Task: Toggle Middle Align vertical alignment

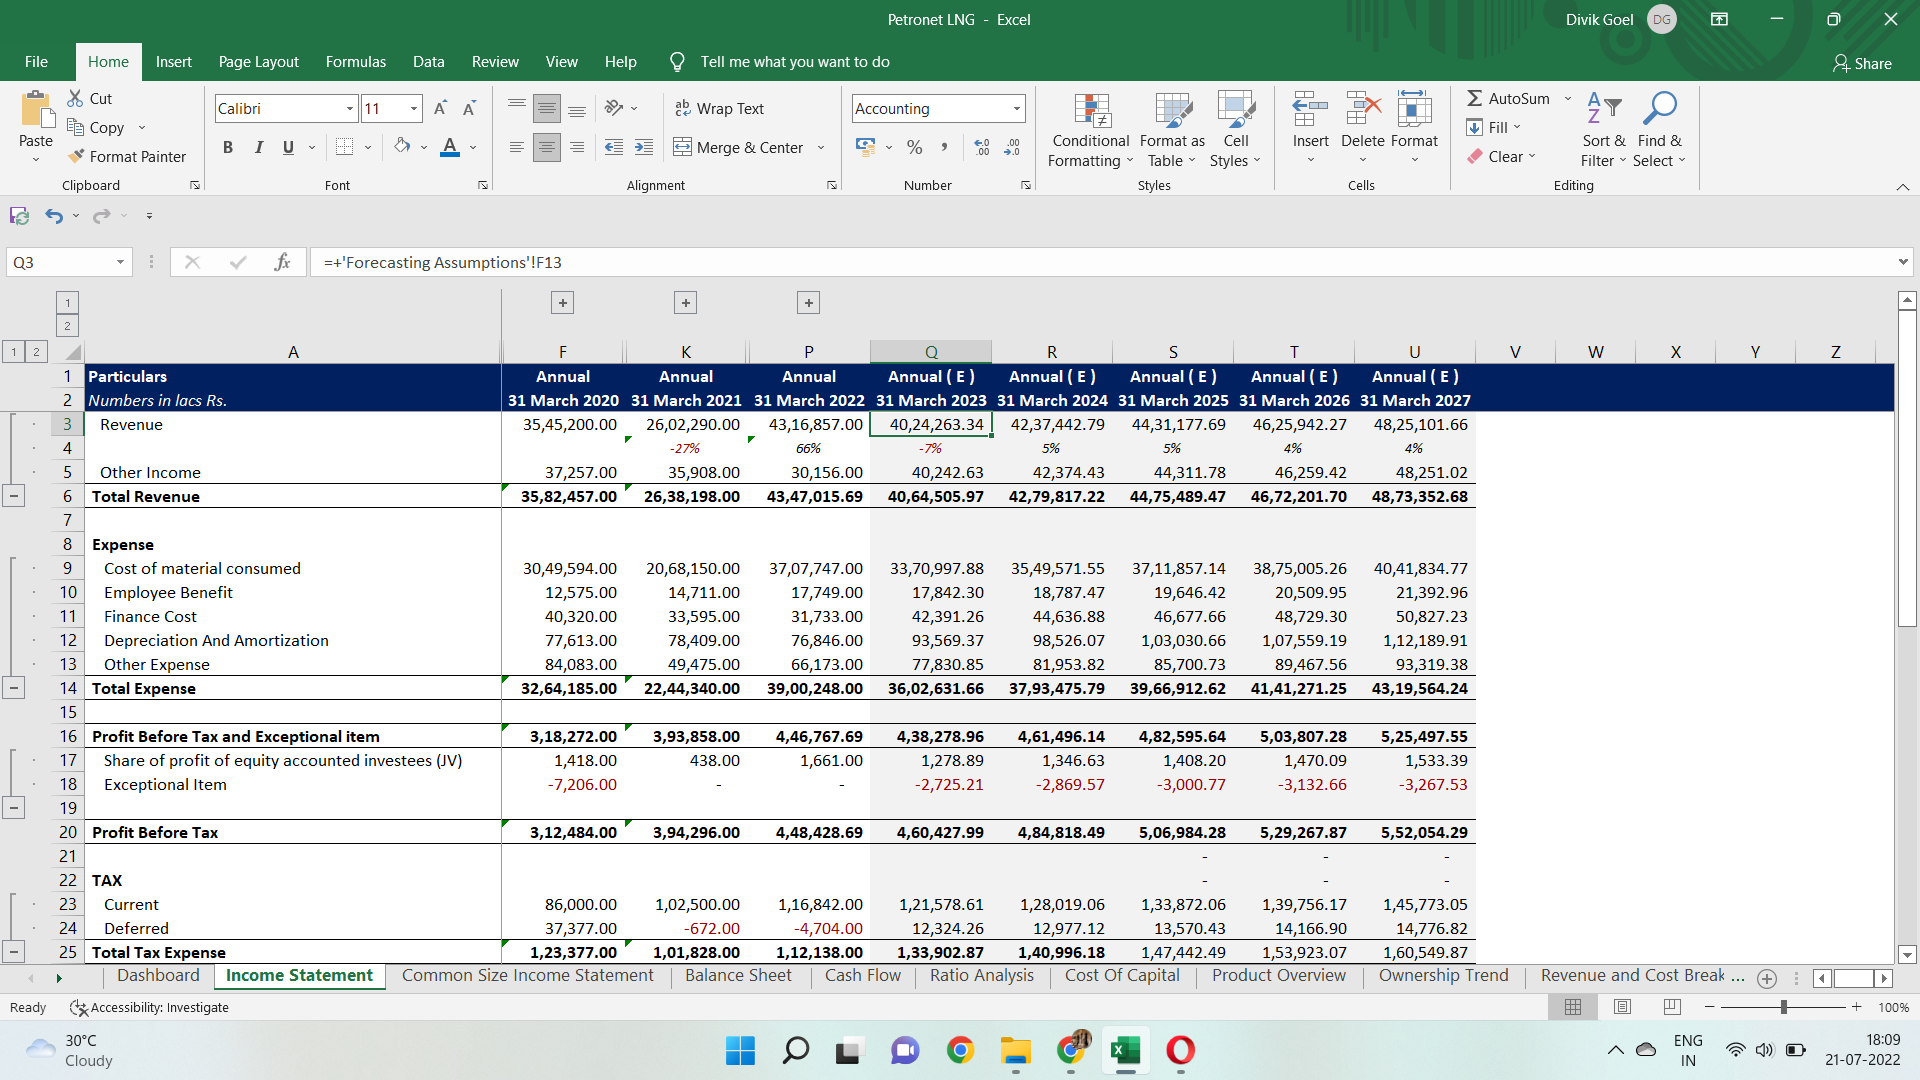Action: (547, 108)
